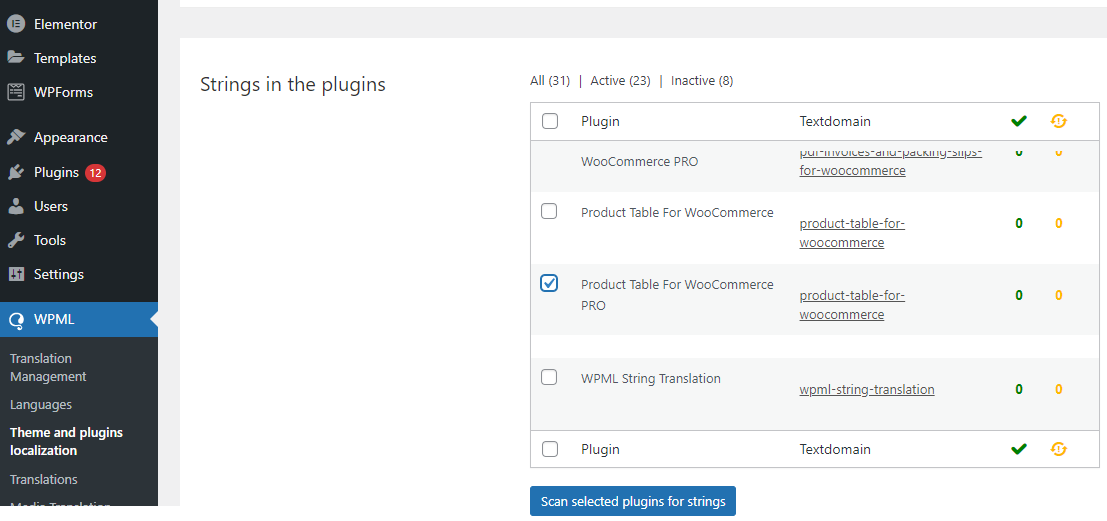
Task: Click Textdomain label in table footer
Action: [x=835, y=449]
